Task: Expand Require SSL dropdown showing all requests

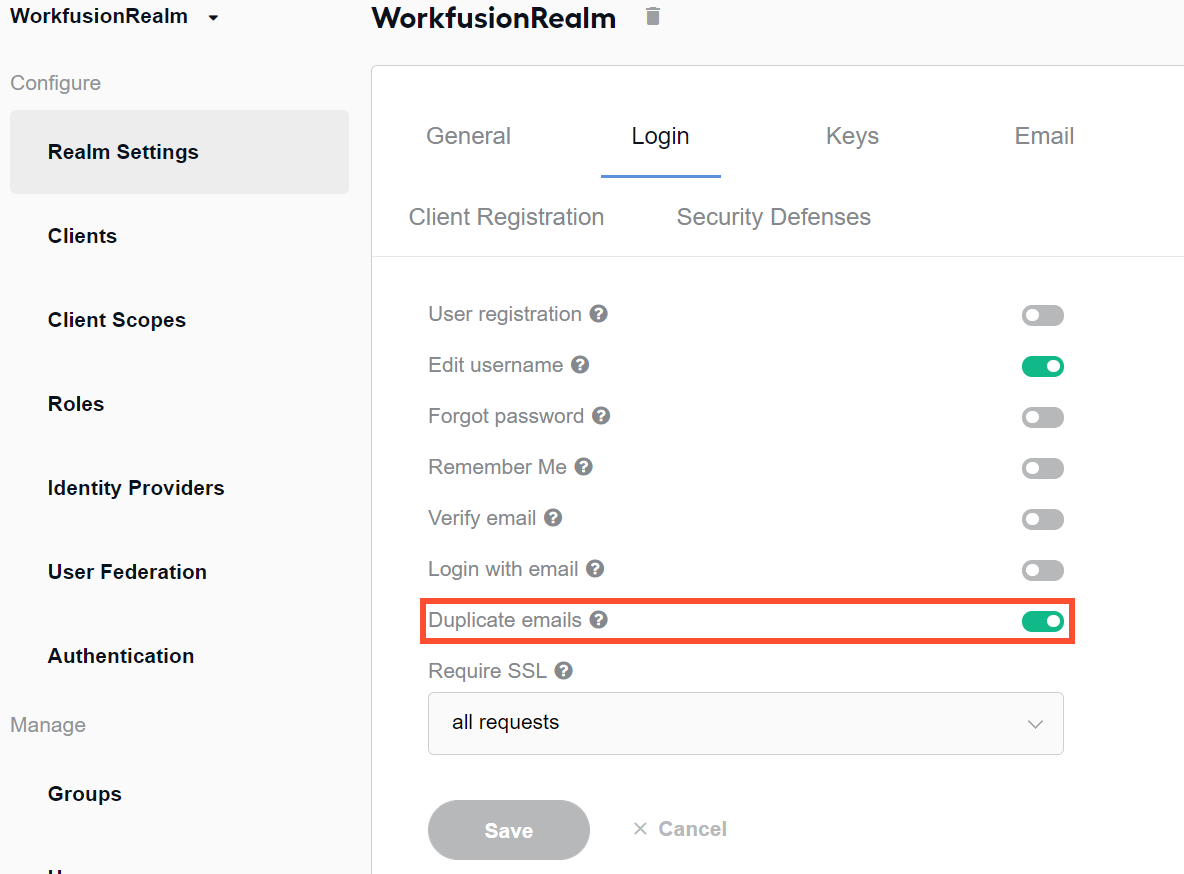Action: [746, 723]
